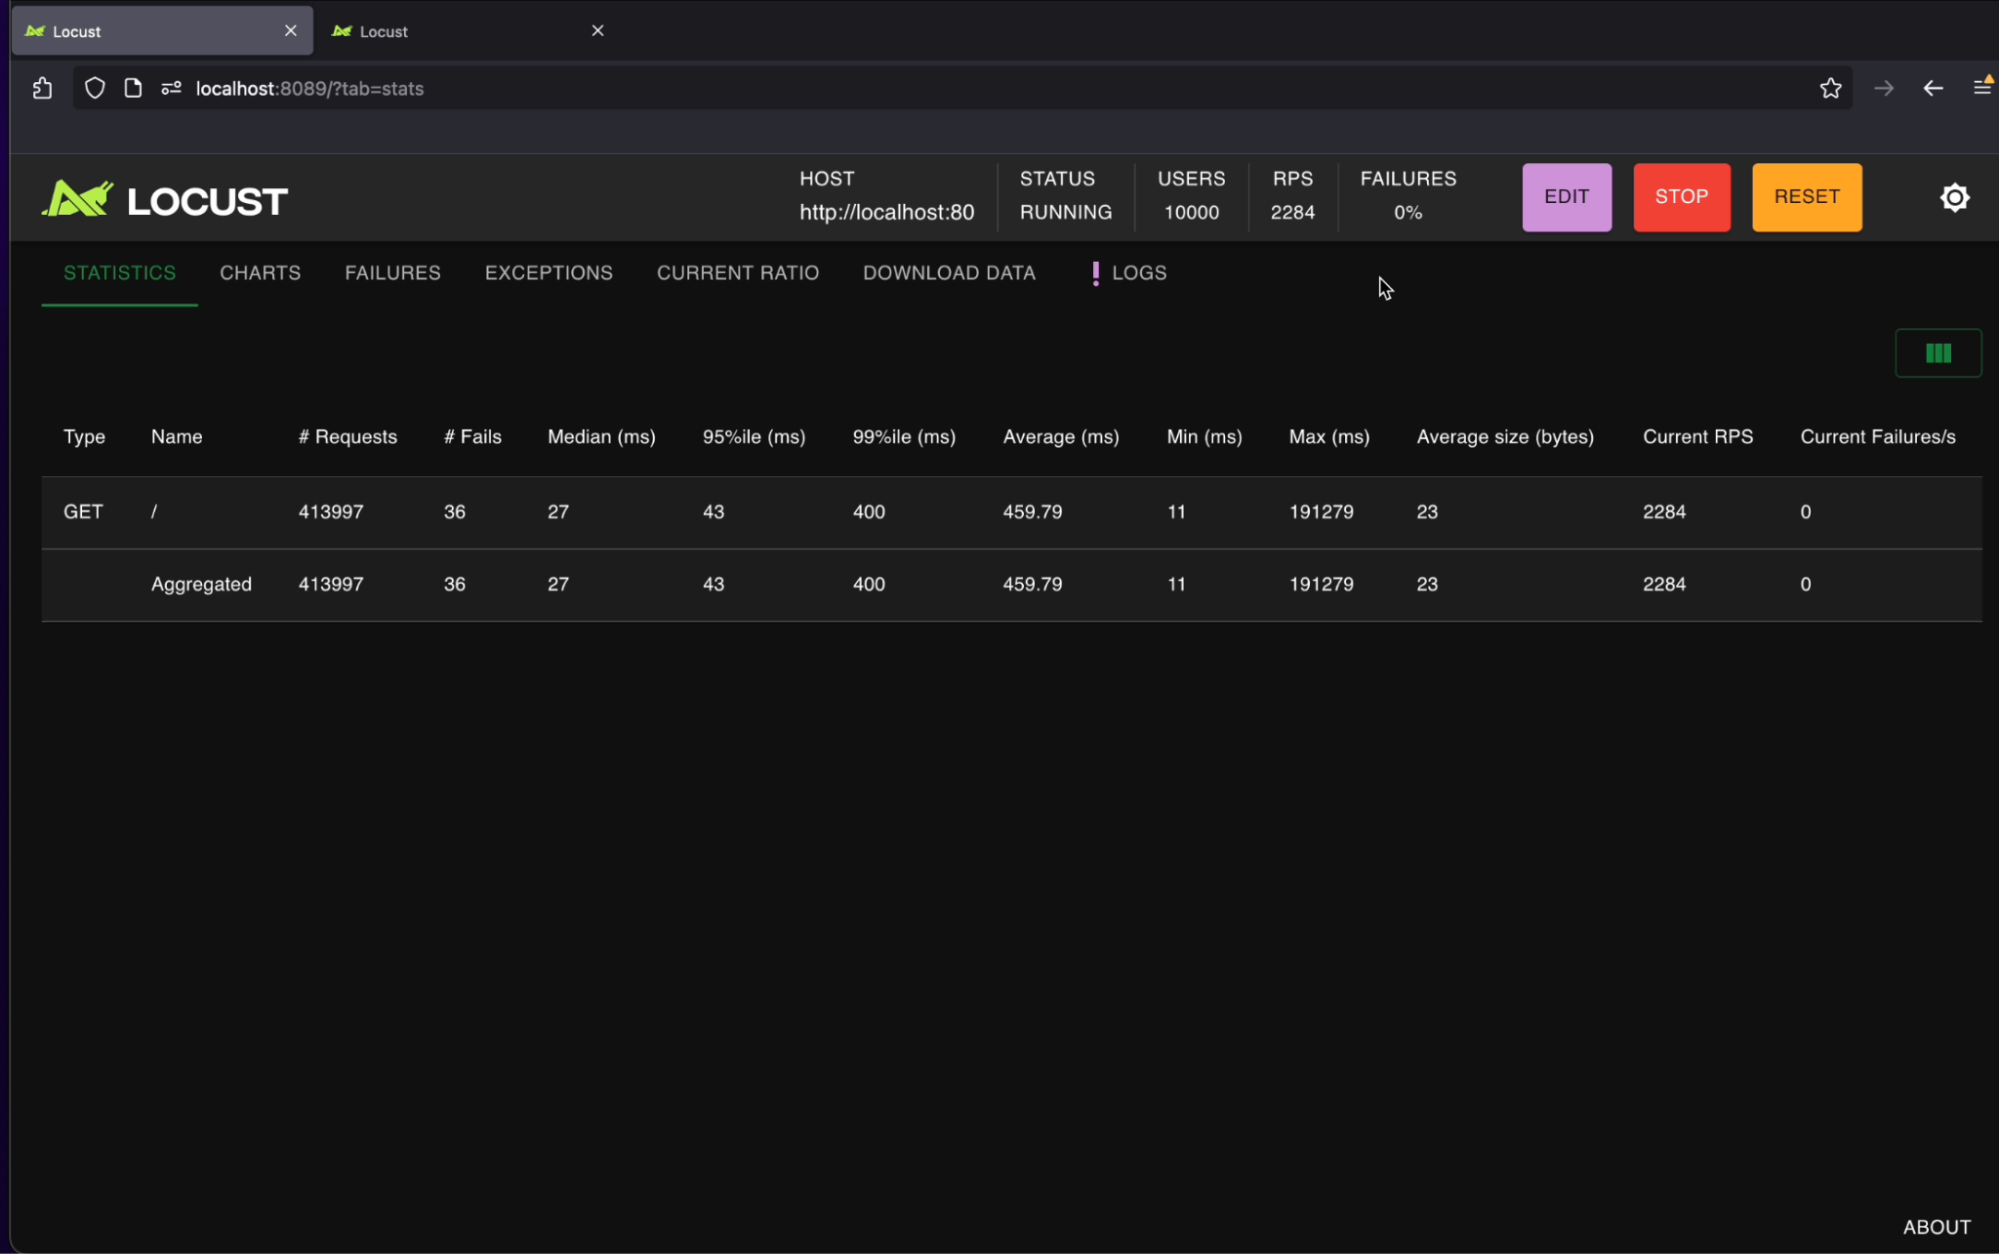Sort by the Current Failures/s column header
This screenshot has height=1255, width=1999.
click(1878, 437)
